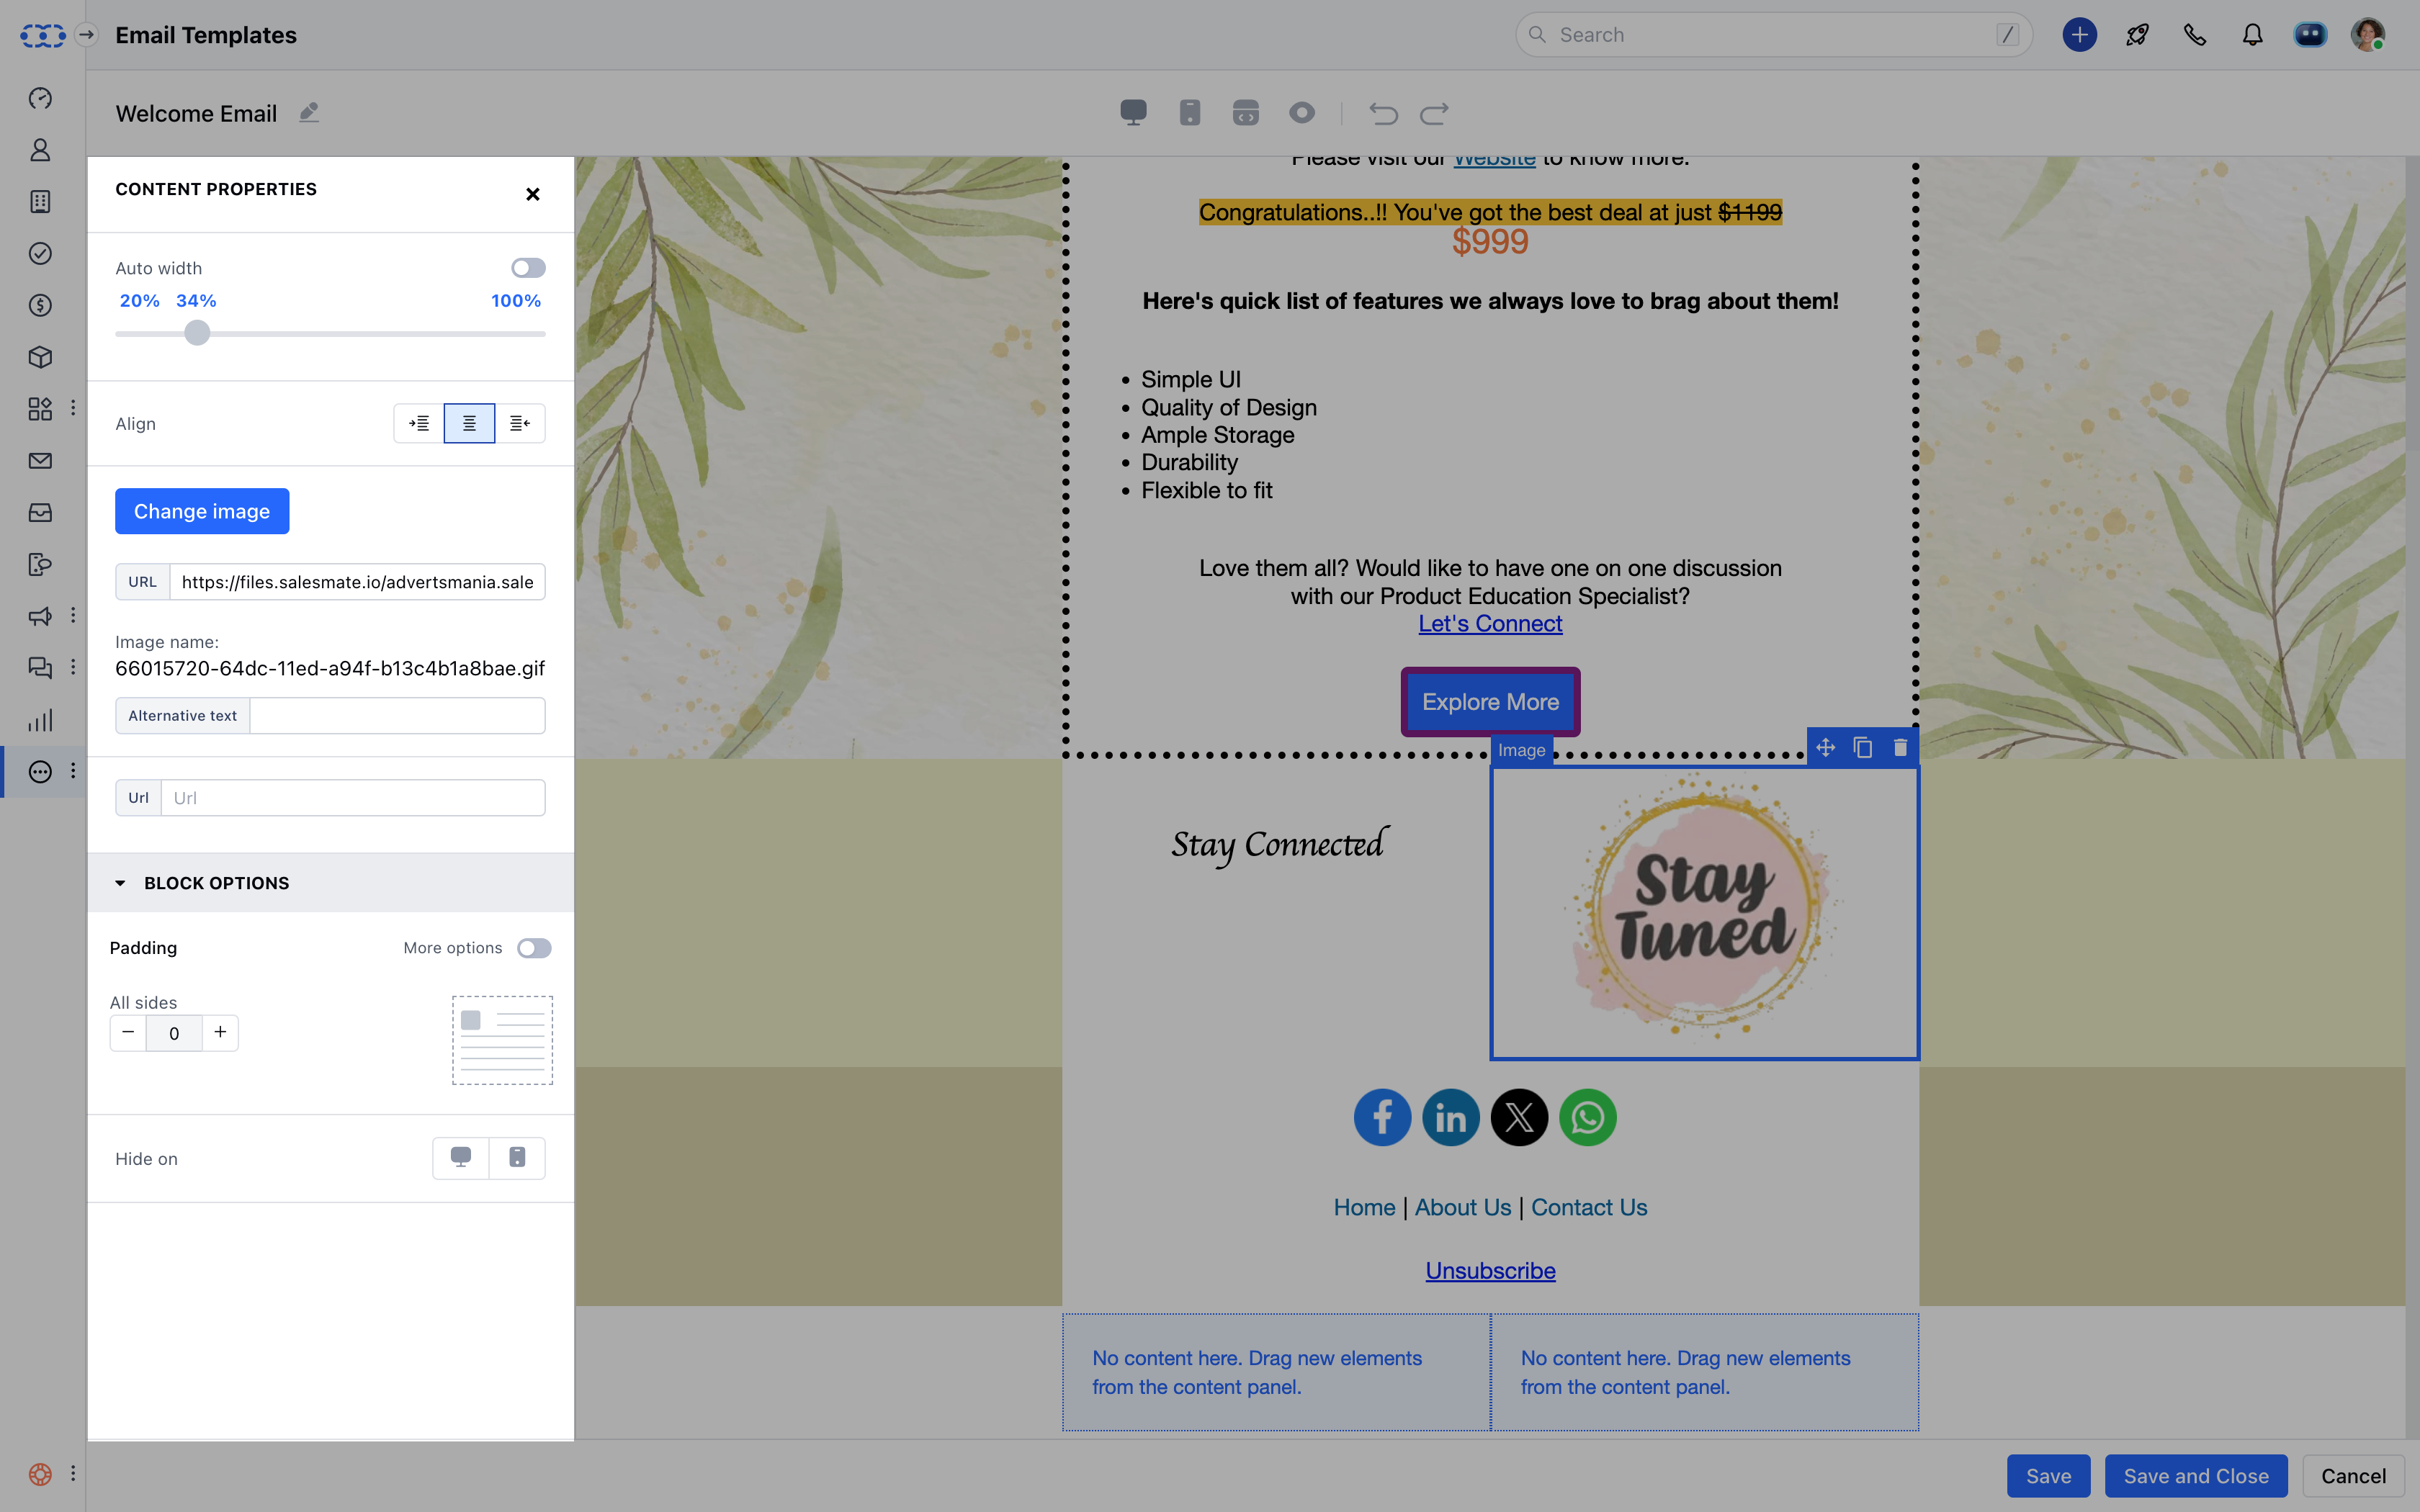This screenshot has height=1512, width=2420.
Task: Duplicate the selected Image block
Action: point(1862,748)
